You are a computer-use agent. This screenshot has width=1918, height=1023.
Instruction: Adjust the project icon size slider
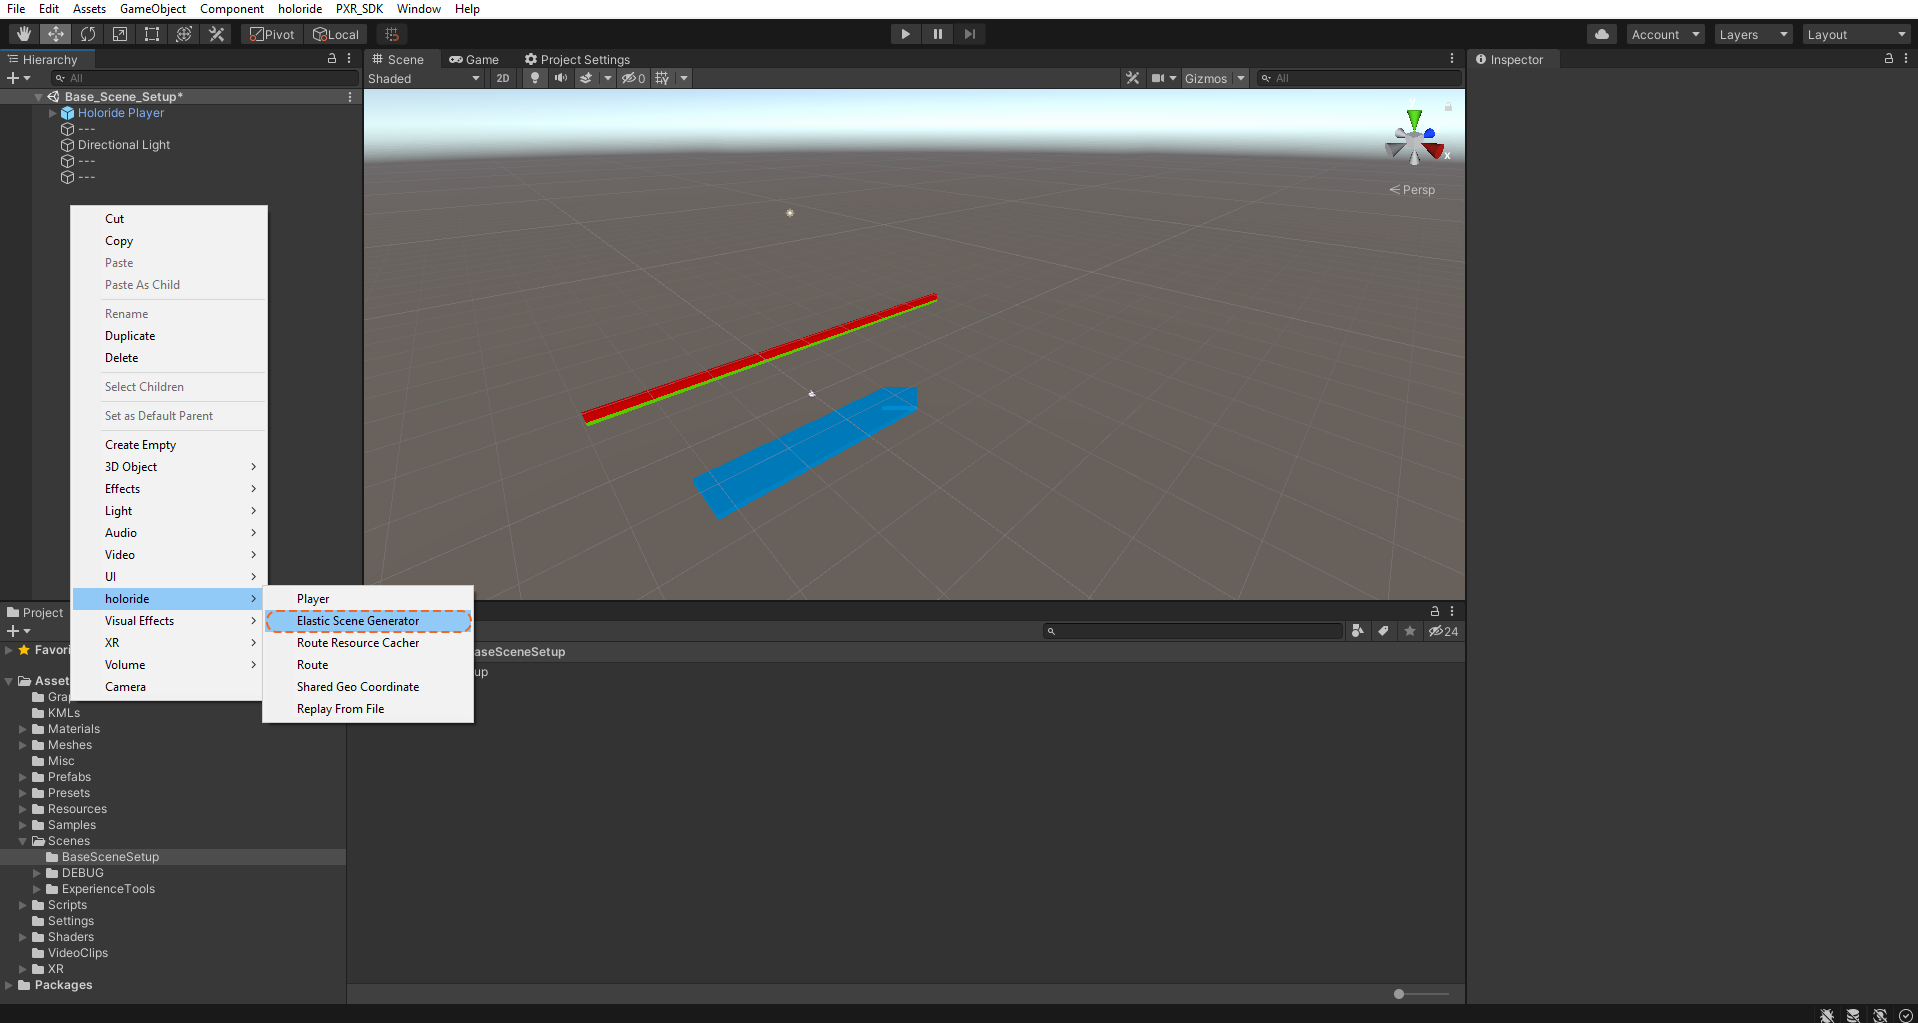point(1400,994)
